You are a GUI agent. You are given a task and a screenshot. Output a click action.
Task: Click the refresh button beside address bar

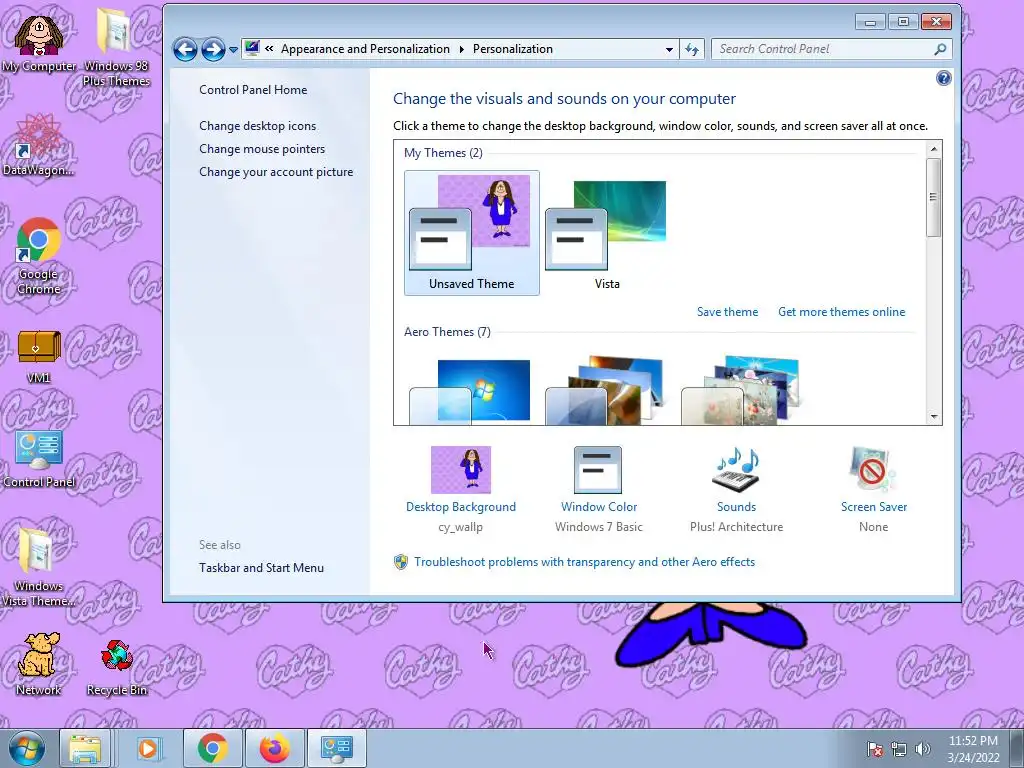(x=692, y=50)
